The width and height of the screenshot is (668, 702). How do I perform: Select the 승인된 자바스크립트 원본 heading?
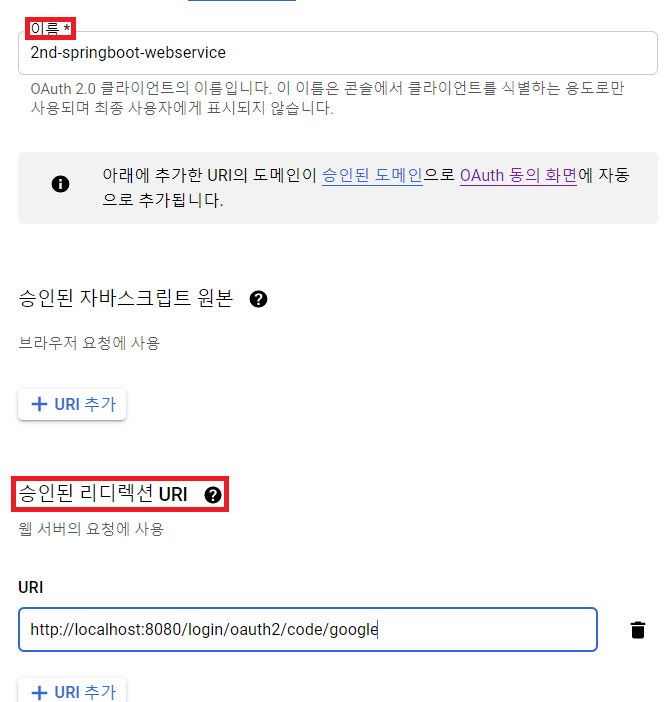pyautogui.click(x=126, y=298)
